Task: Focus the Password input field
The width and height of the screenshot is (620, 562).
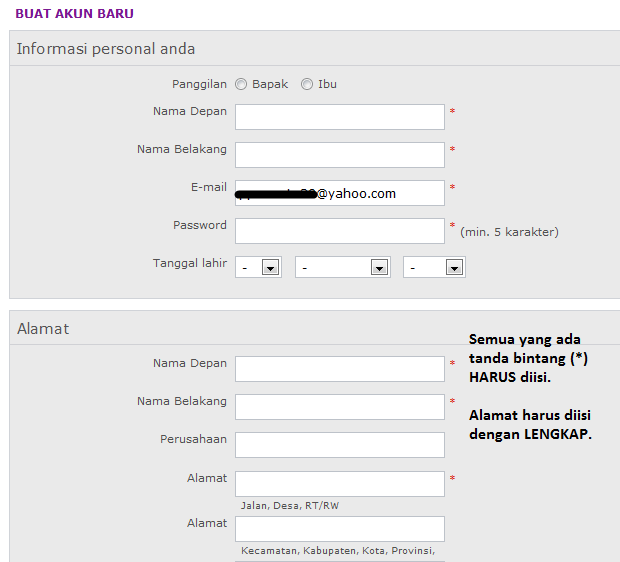Action: pyautogui.click(x=339, y=231)
